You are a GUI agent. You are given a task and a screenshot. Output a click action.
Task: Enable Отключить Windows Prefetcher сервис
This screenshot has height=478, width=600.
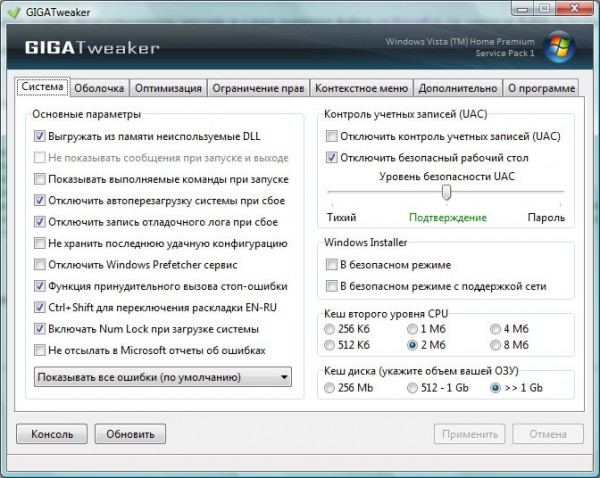[x=40, y=264]
